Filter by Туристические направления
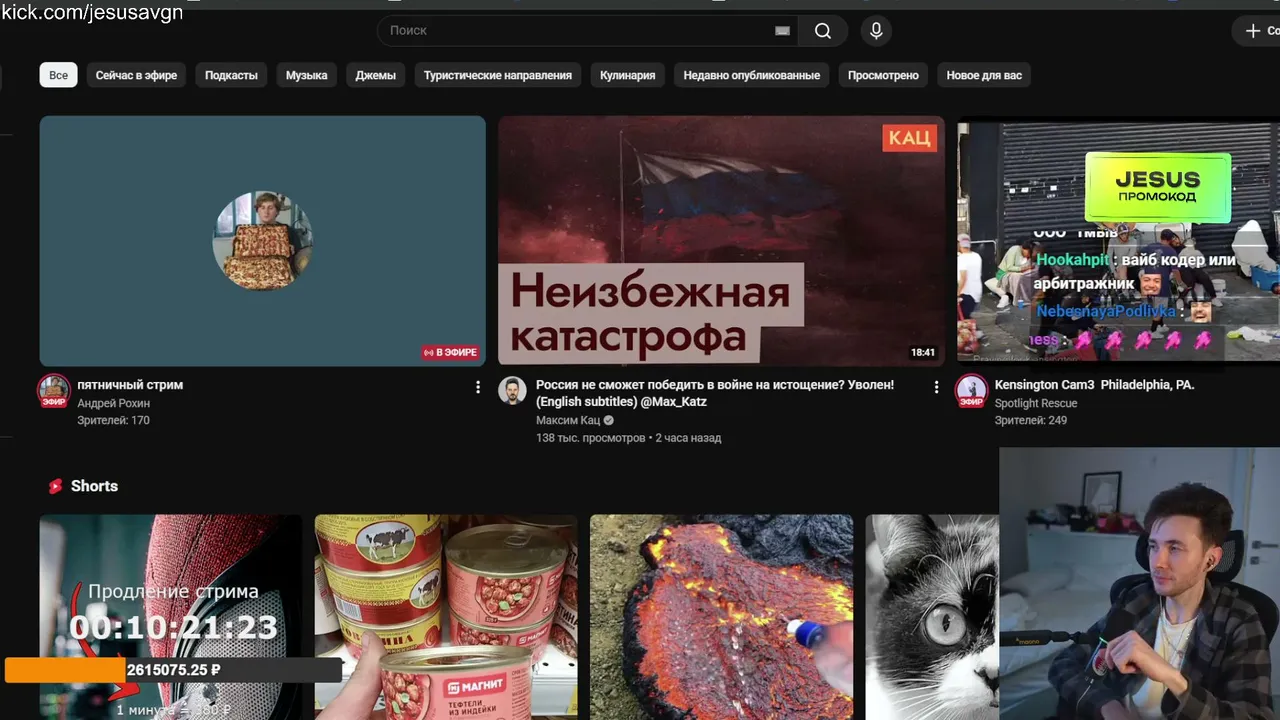This screenshot has height=720, width=1280. [x=498, y=75]
